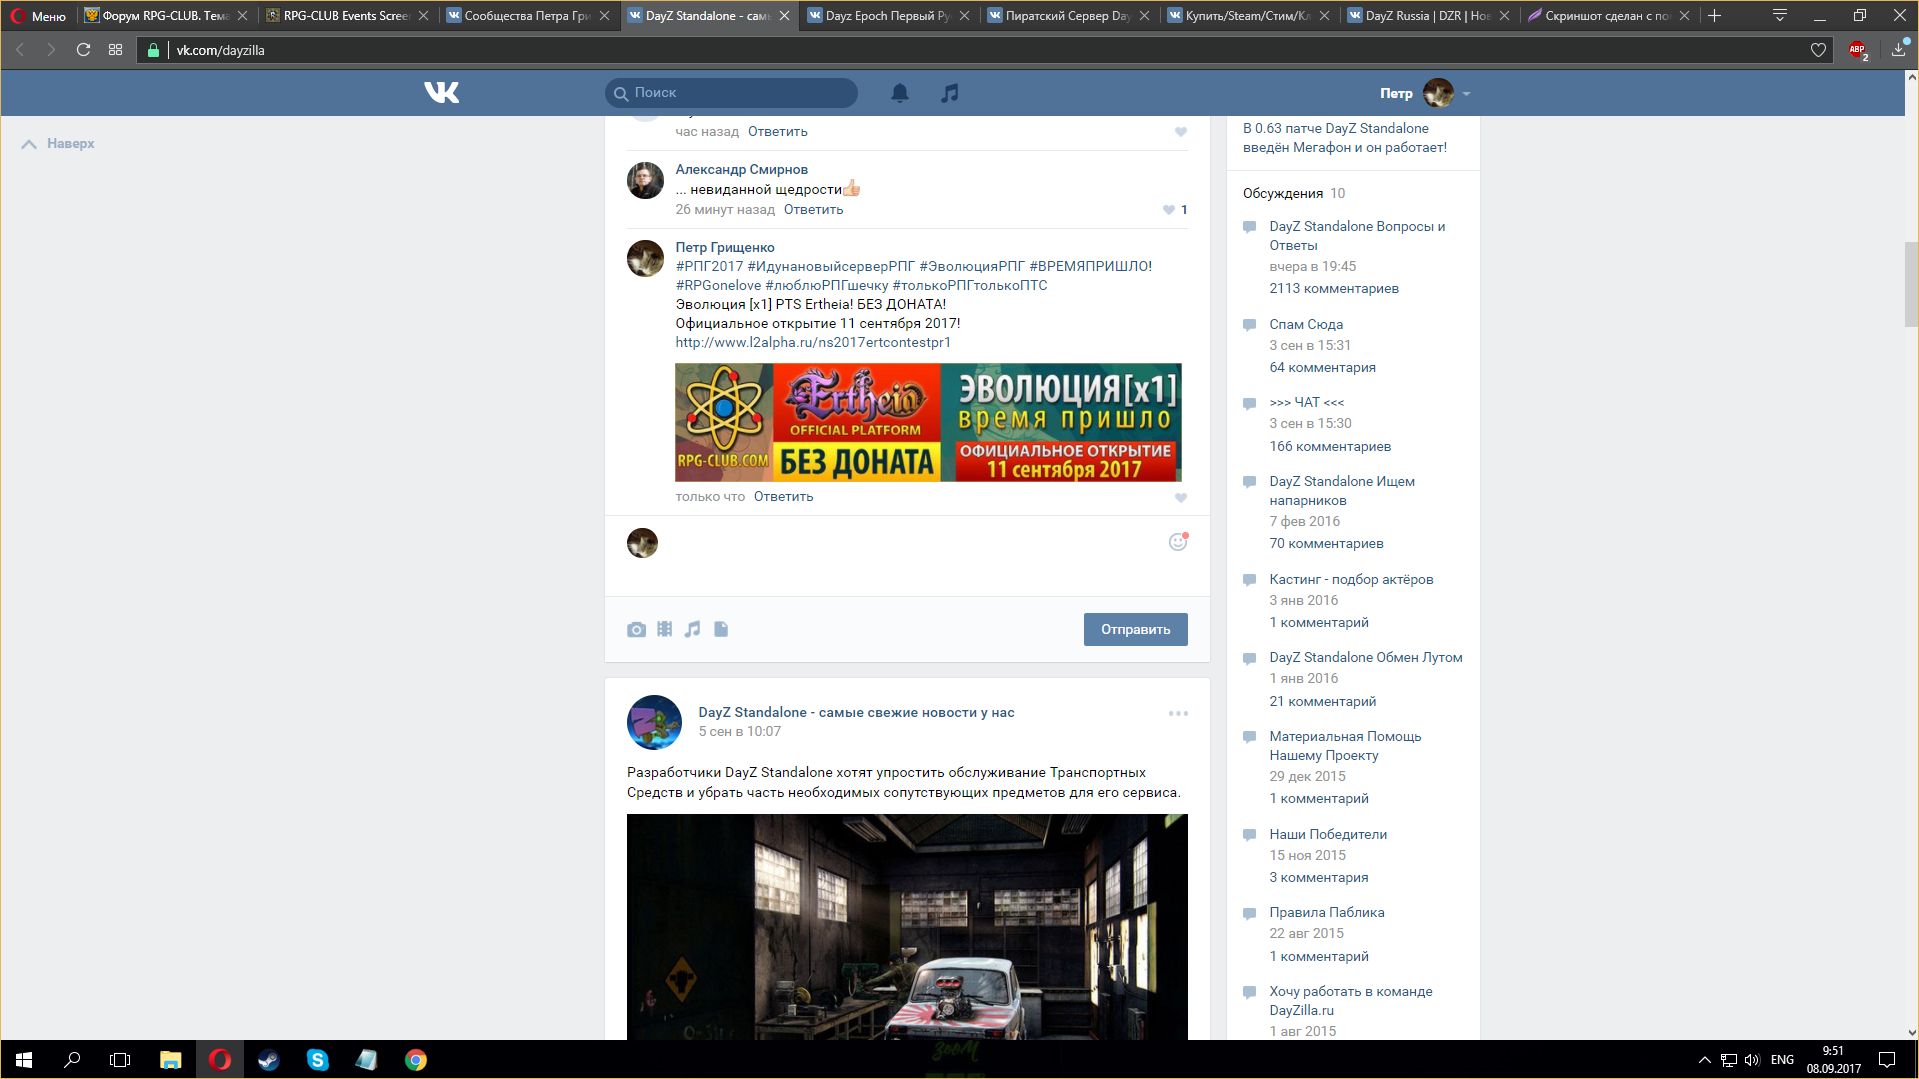Open DayZ Standalone Обмен Лутом topic
The width and height of the screenshot is (1919, 1079).
pyautogui.click(x=1365, y=657)
